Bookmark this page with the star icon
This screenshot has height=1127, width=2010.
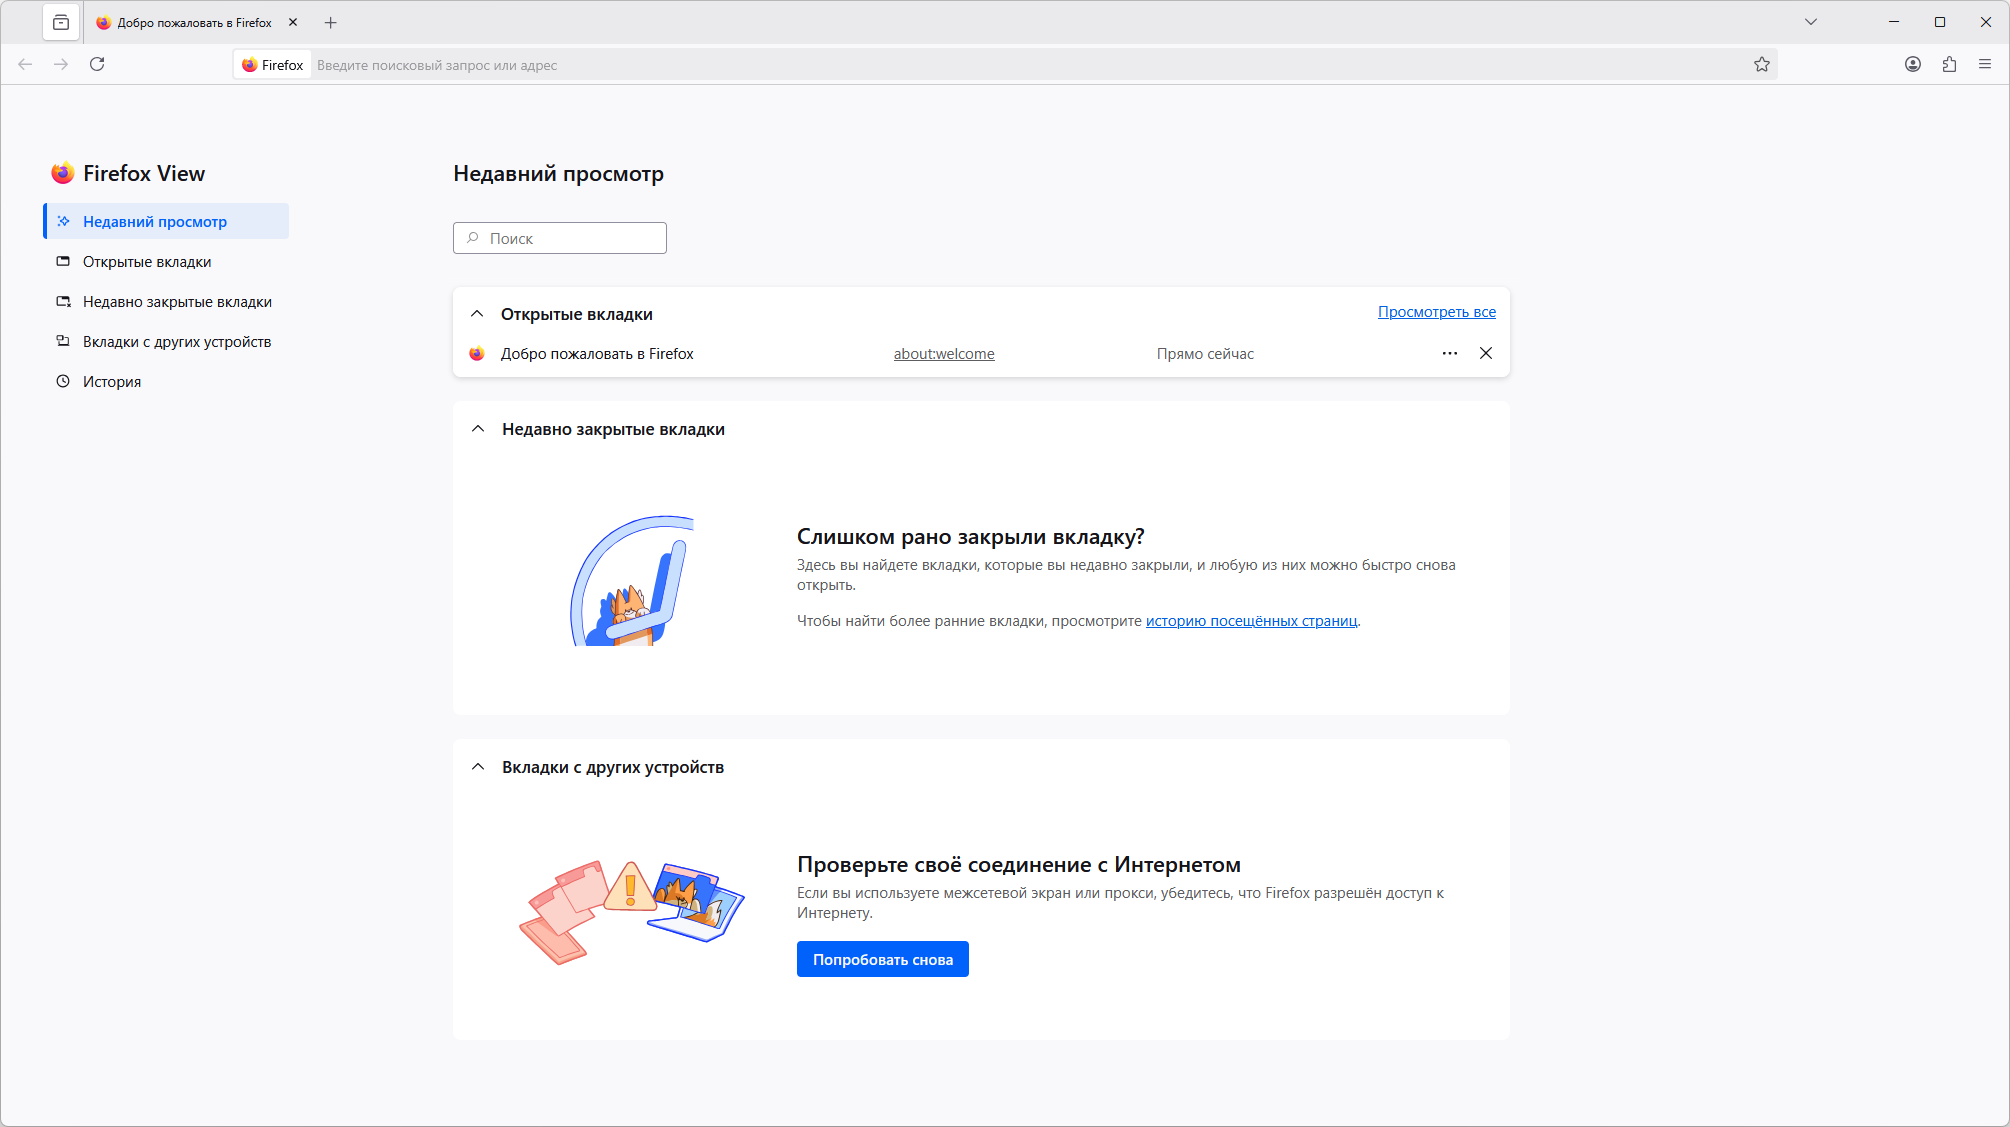(1762, 65)
